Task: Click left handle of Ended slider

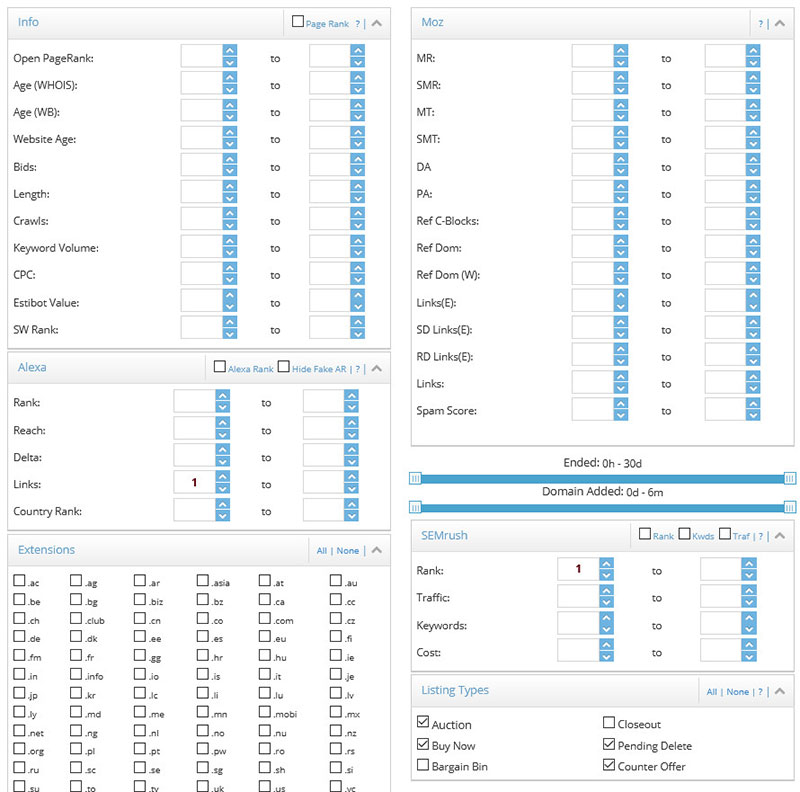Action: [x=415, y=478]
